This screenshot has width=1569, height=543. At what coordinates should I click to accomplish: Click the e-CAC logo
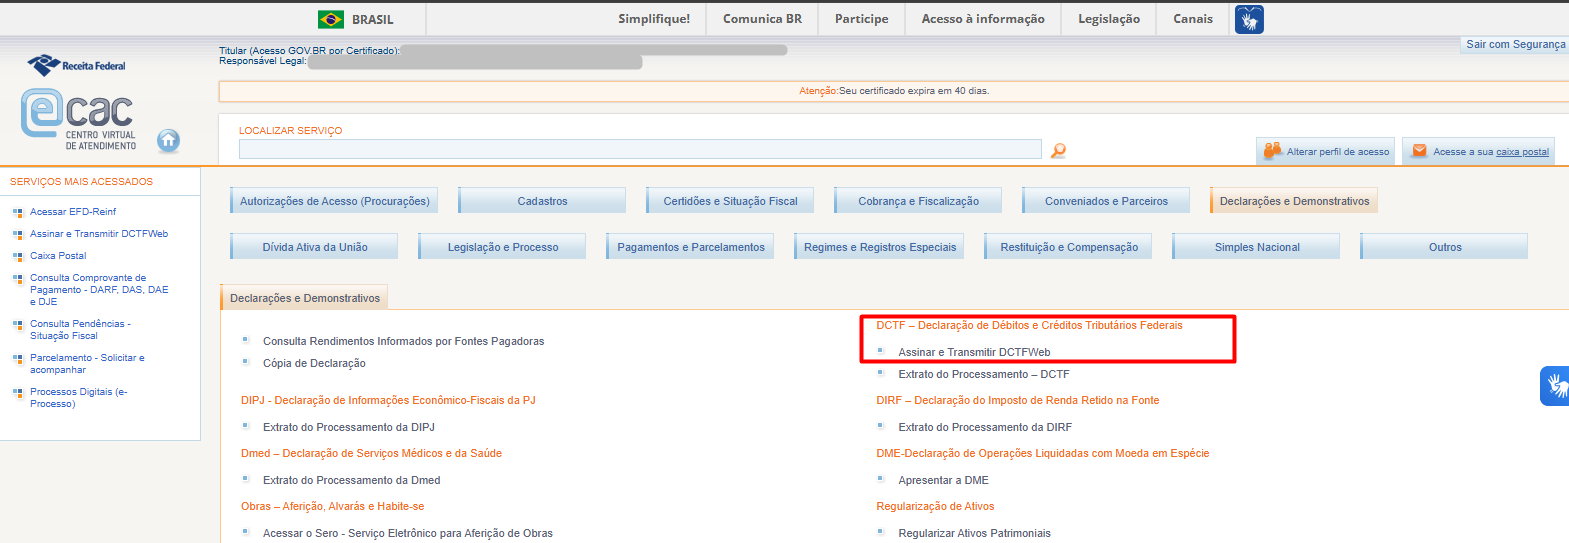tap(78, 119)
